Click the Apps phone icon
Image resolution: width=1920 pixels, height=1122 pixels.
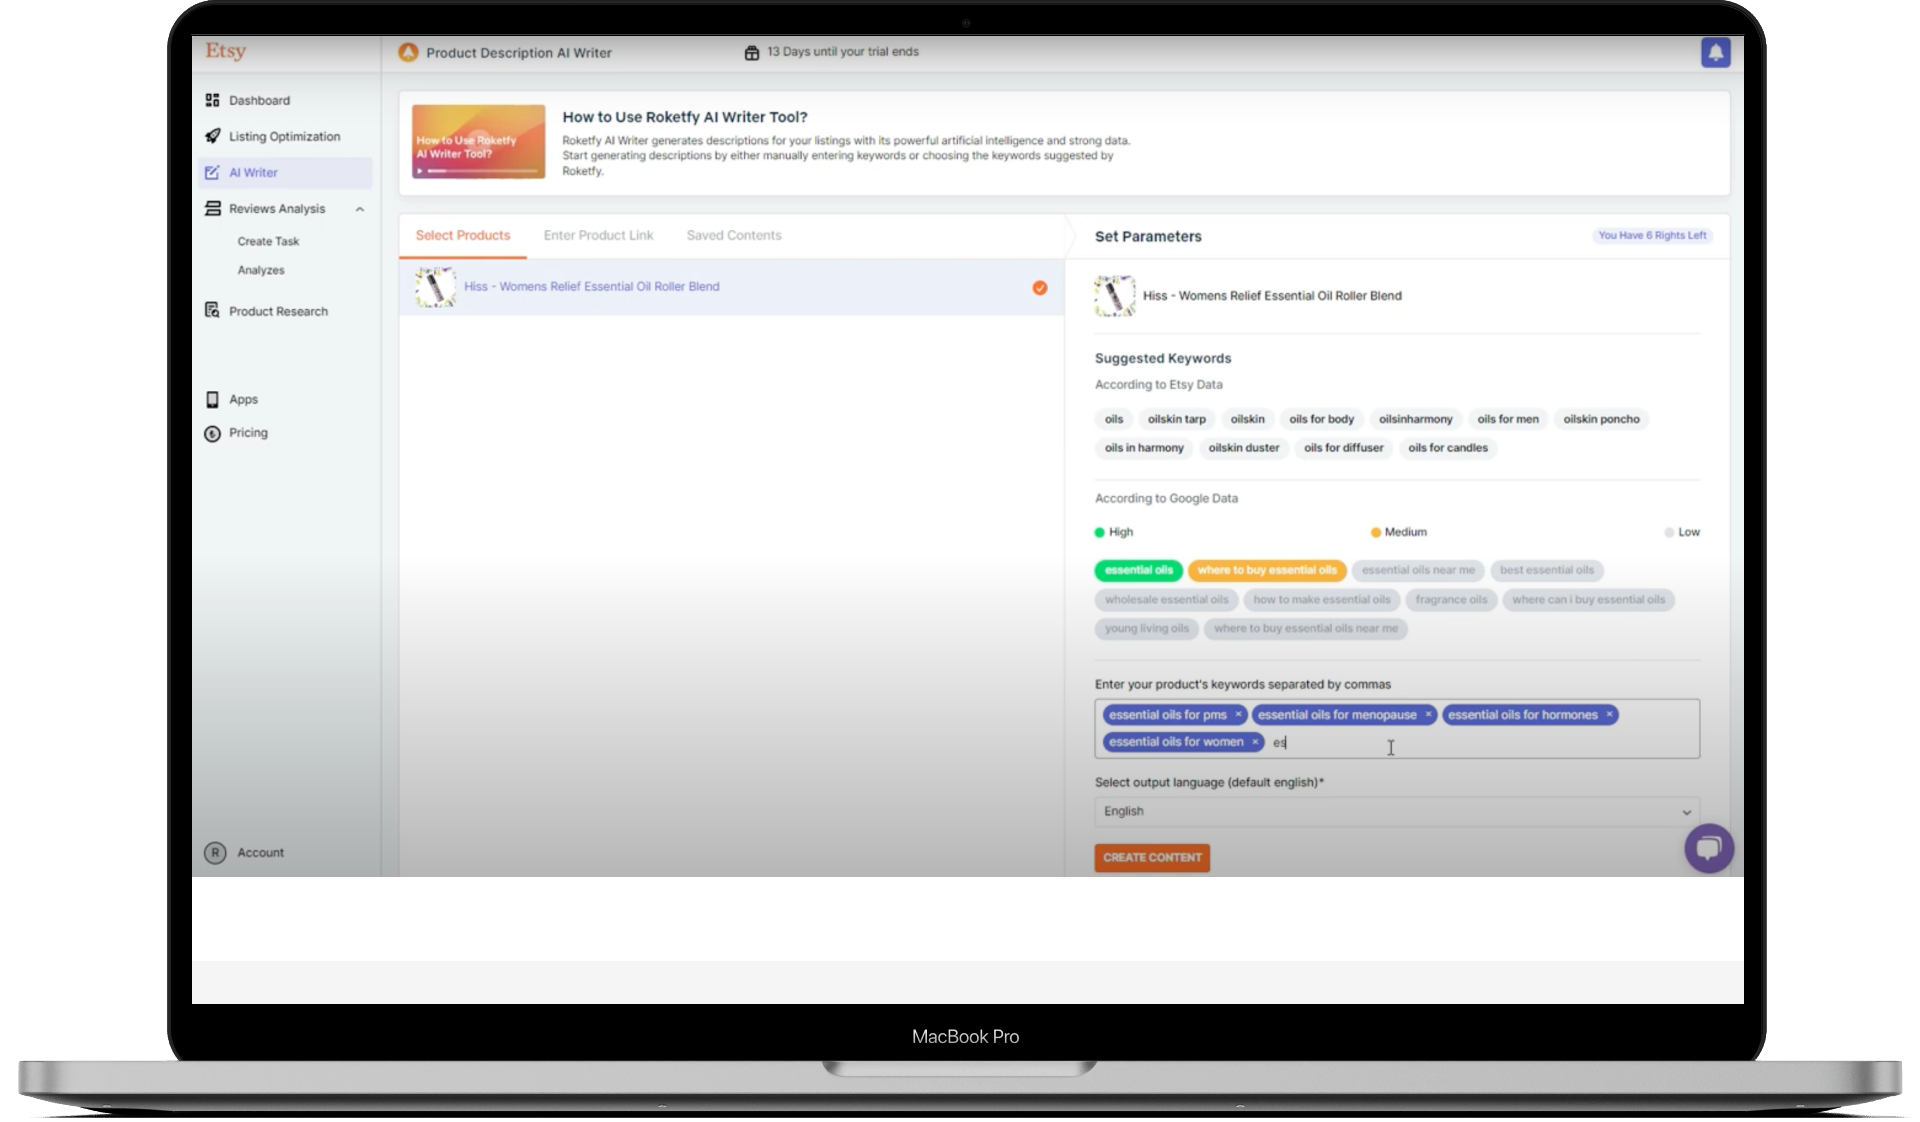212,399
